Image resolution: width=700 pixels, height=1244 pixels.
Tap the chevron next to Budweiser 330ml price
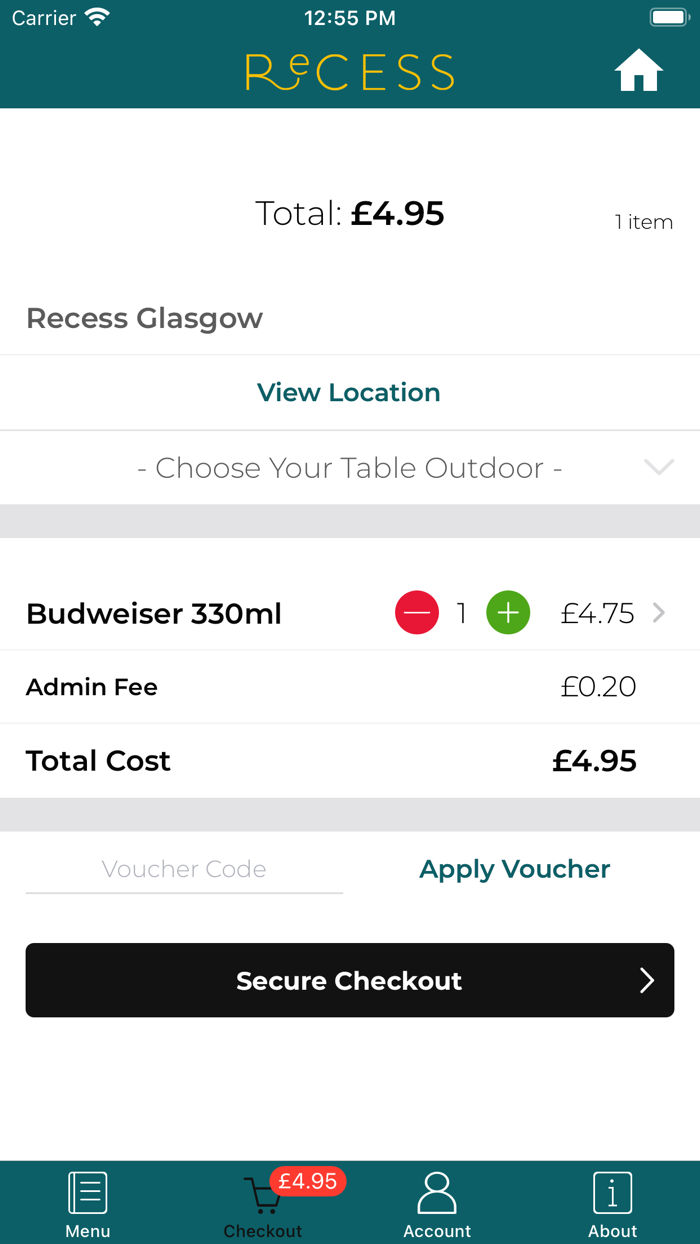coord(660,613)
